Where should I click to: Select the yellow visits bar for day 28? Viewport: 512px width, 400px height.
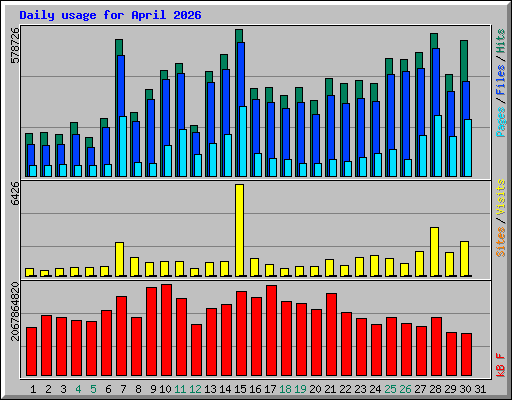pyautogui.click(x=434, y=252)
